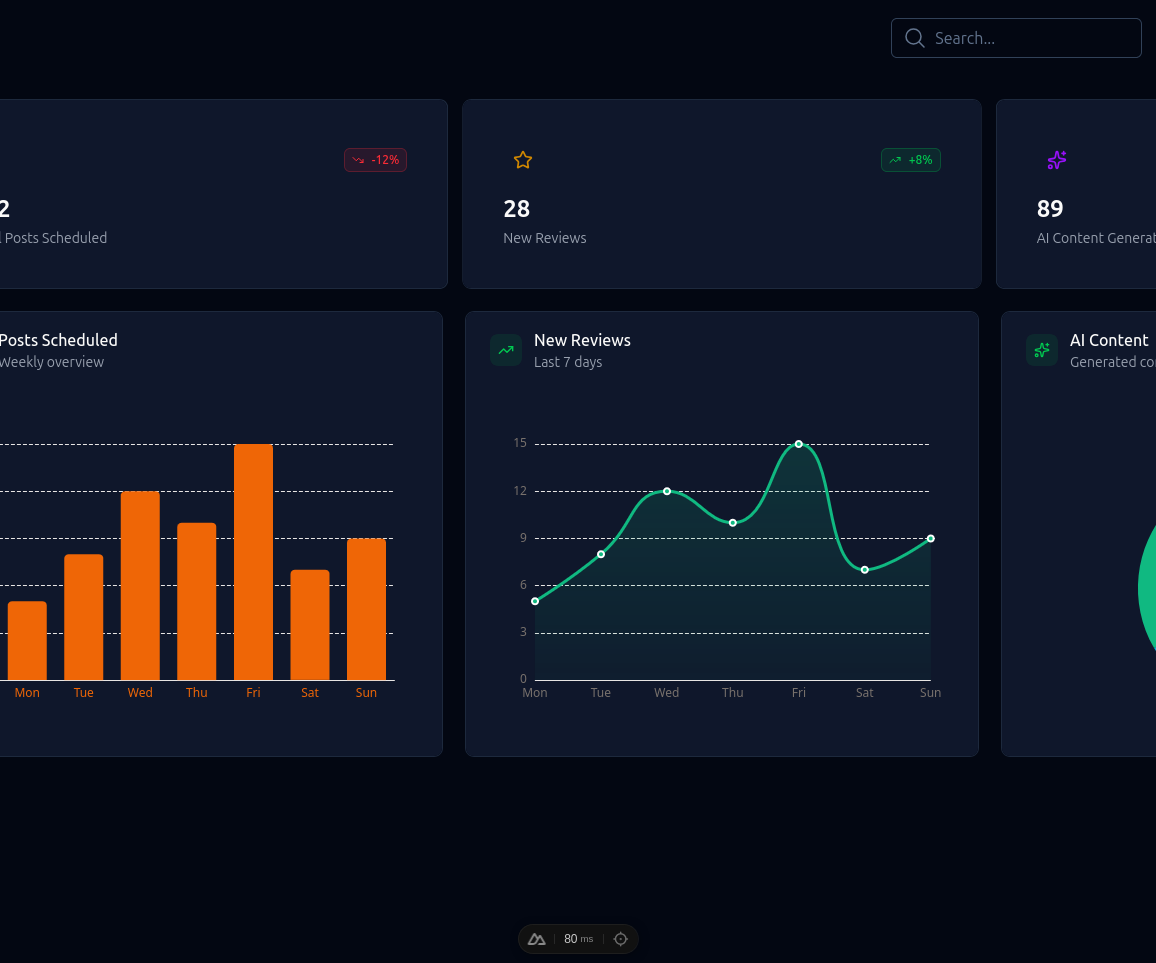Click the trending-up icon beside New Reviews chart title
Image resolution: width=1156 pixels, height=963 pixels.
tap(506, 350)
